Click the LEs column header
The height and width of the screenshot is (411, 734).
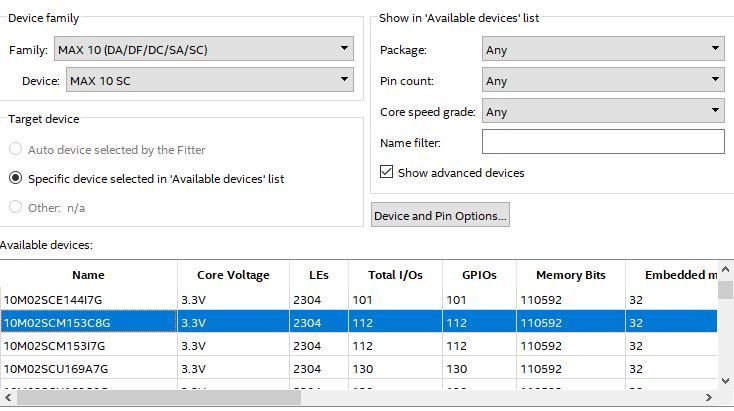coord(318,275)
